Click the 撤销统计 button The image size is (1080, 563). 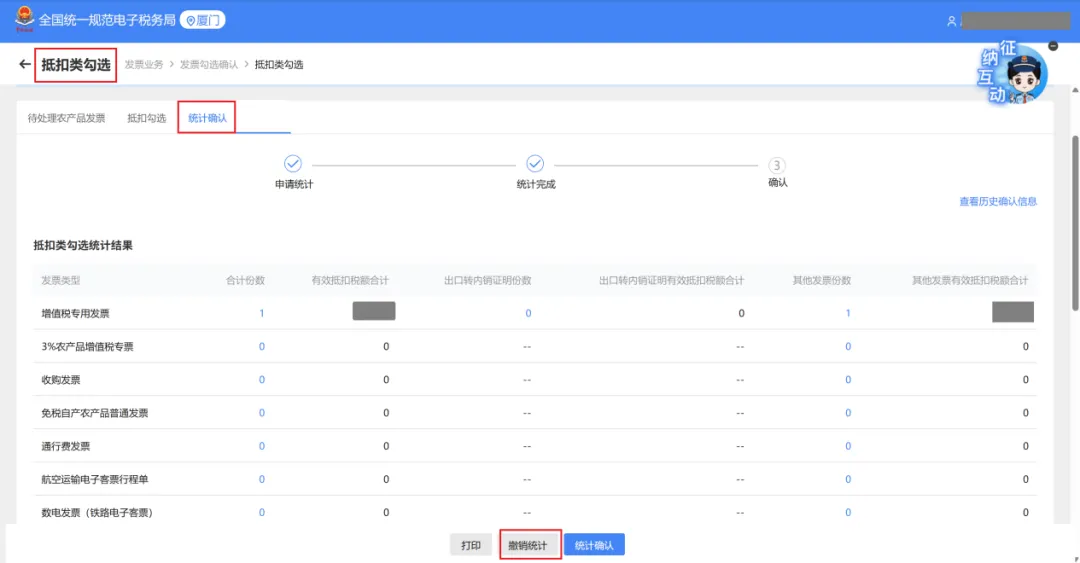[528, 545]
